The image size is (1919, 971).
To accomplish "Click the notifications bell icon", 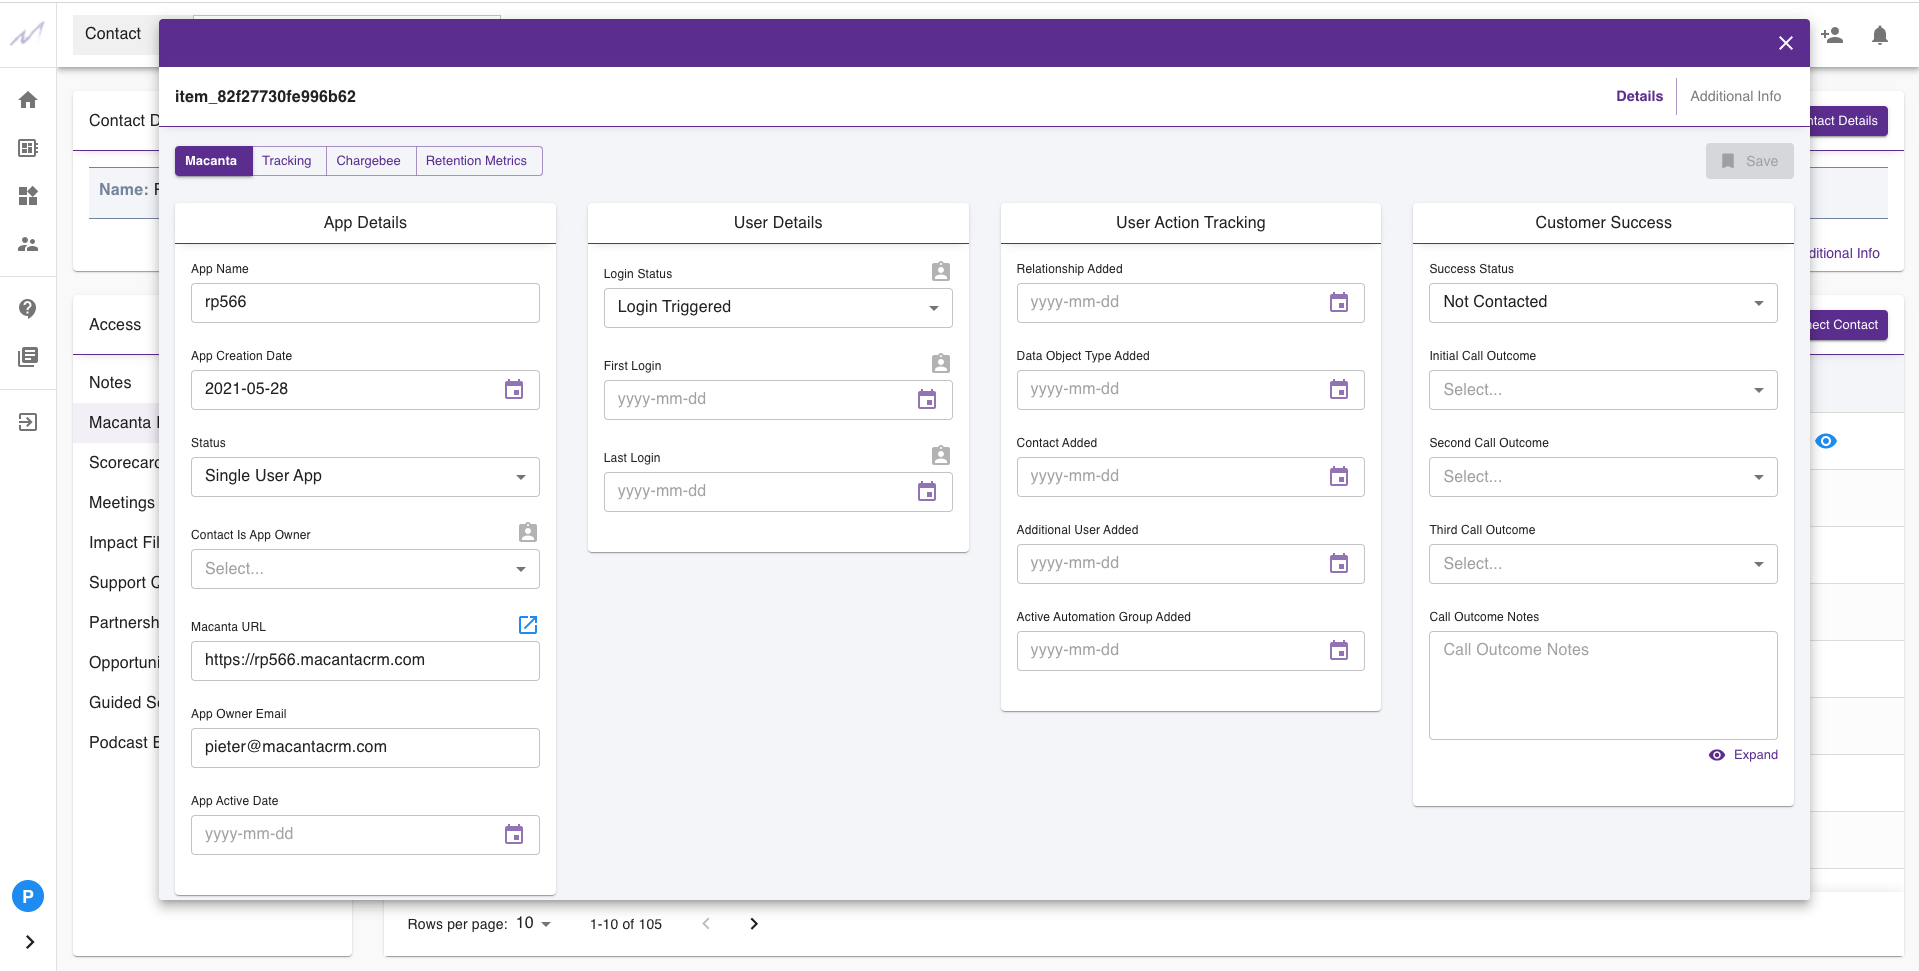I will coord(1879,36).
